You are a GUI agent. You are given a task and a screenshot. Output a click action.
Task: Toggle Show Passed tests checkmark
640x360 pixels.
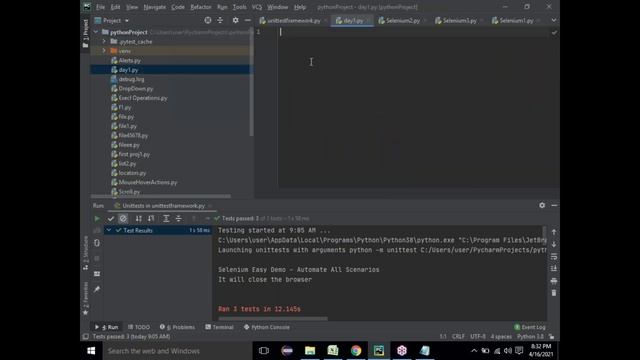point(111,219)
